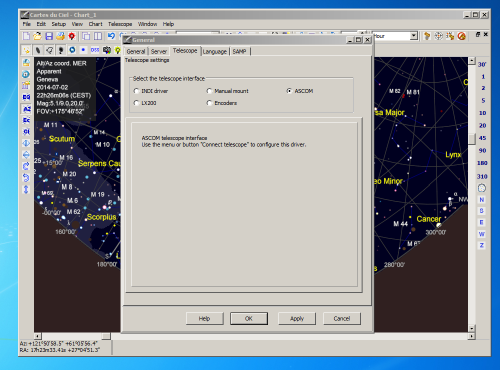This screenshot has width=500, height=370.
Task: Click the Apply button
Action: click(297, 318)
